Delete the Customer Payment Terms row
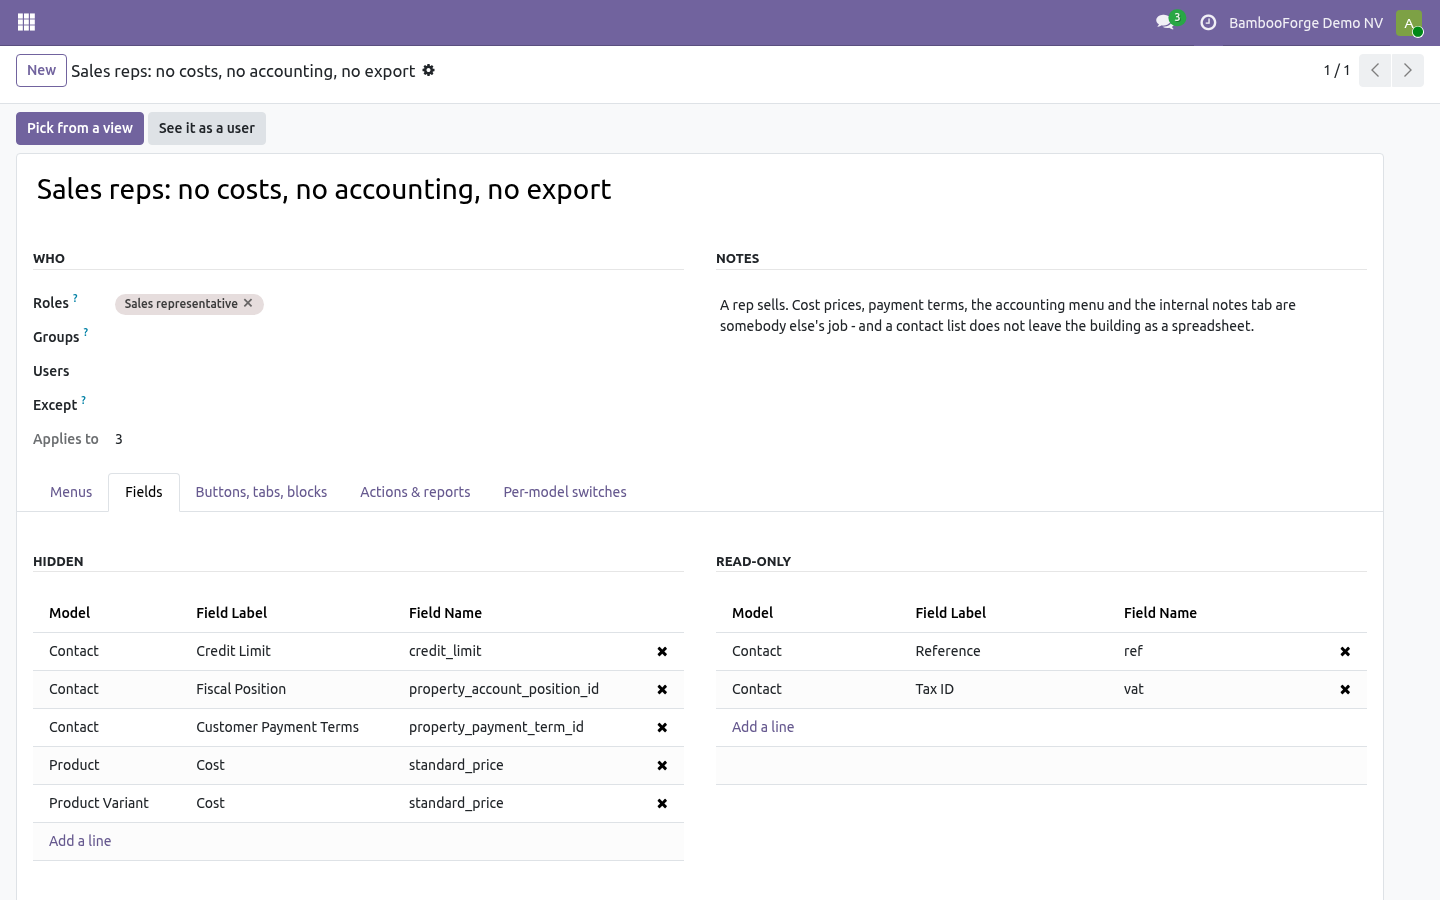The height and width of the screenshot is (900, 1440). (662, 727)
